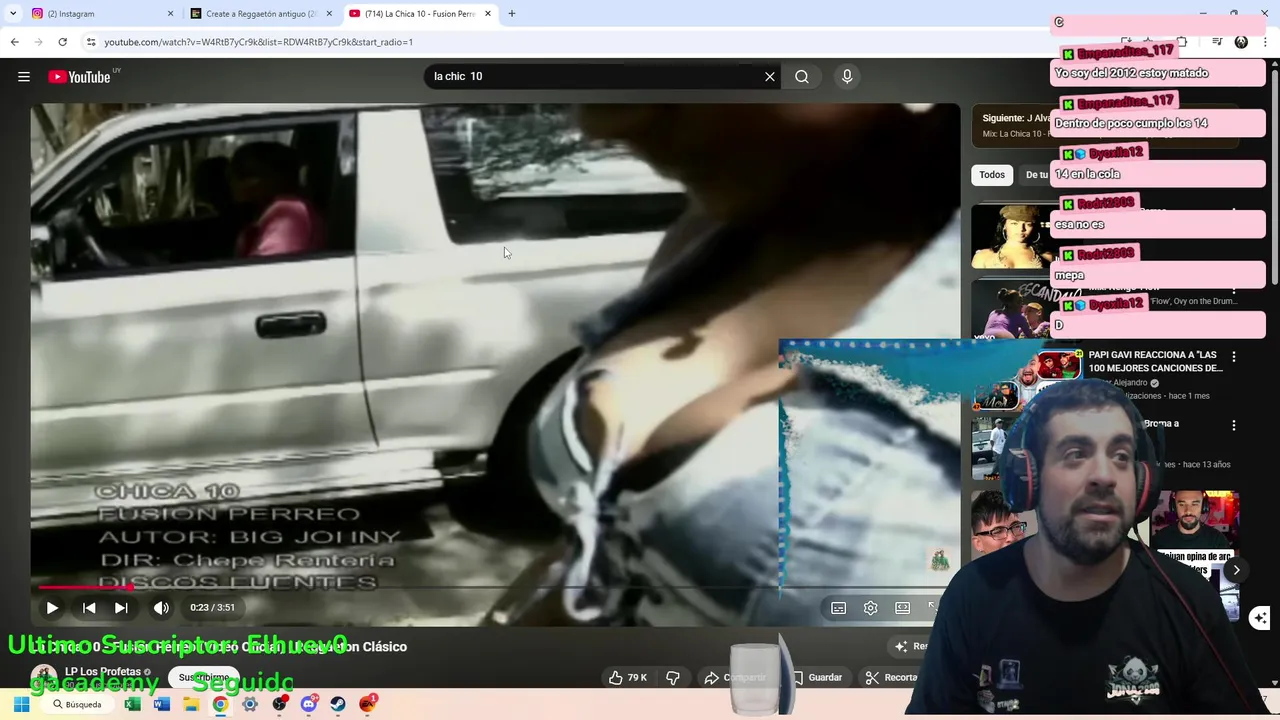The width and height of the screenshot is (1280, 720).
Task: Launch Word from the taskbar
Action: pyautogui.click(x=162, y=704)
